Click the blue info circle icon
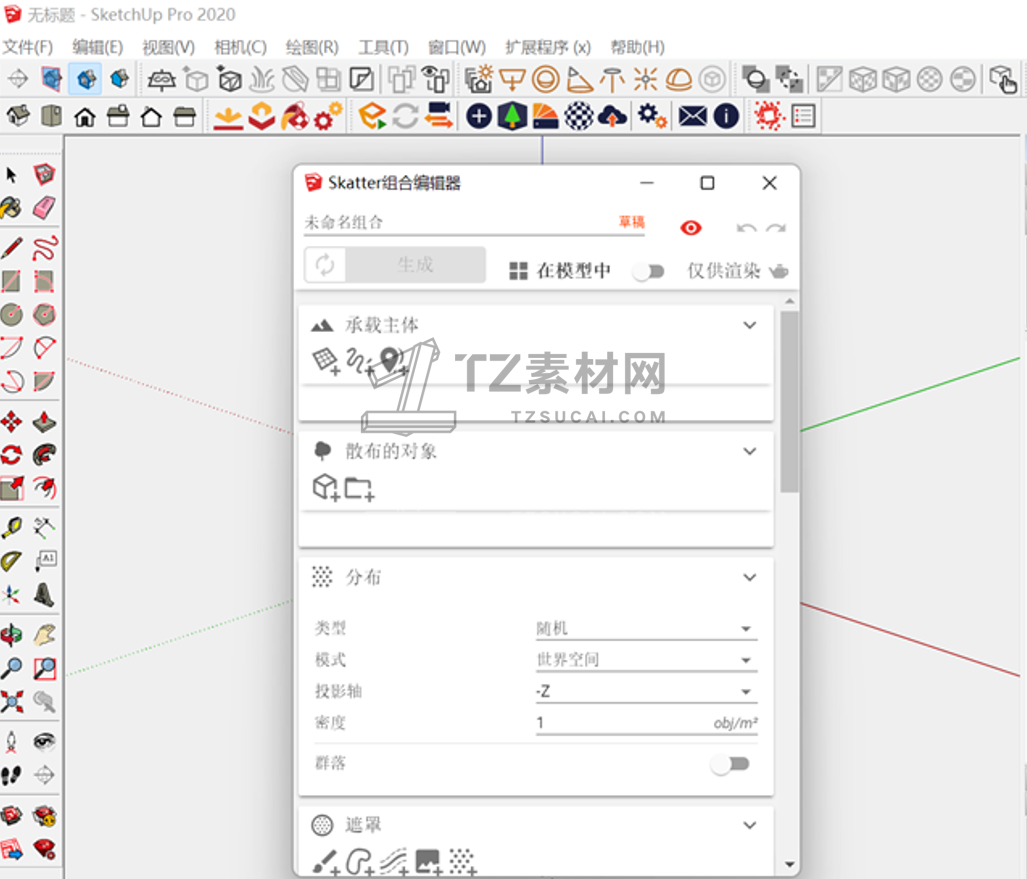Viewport: 1027px width, 879px height. 726,117
